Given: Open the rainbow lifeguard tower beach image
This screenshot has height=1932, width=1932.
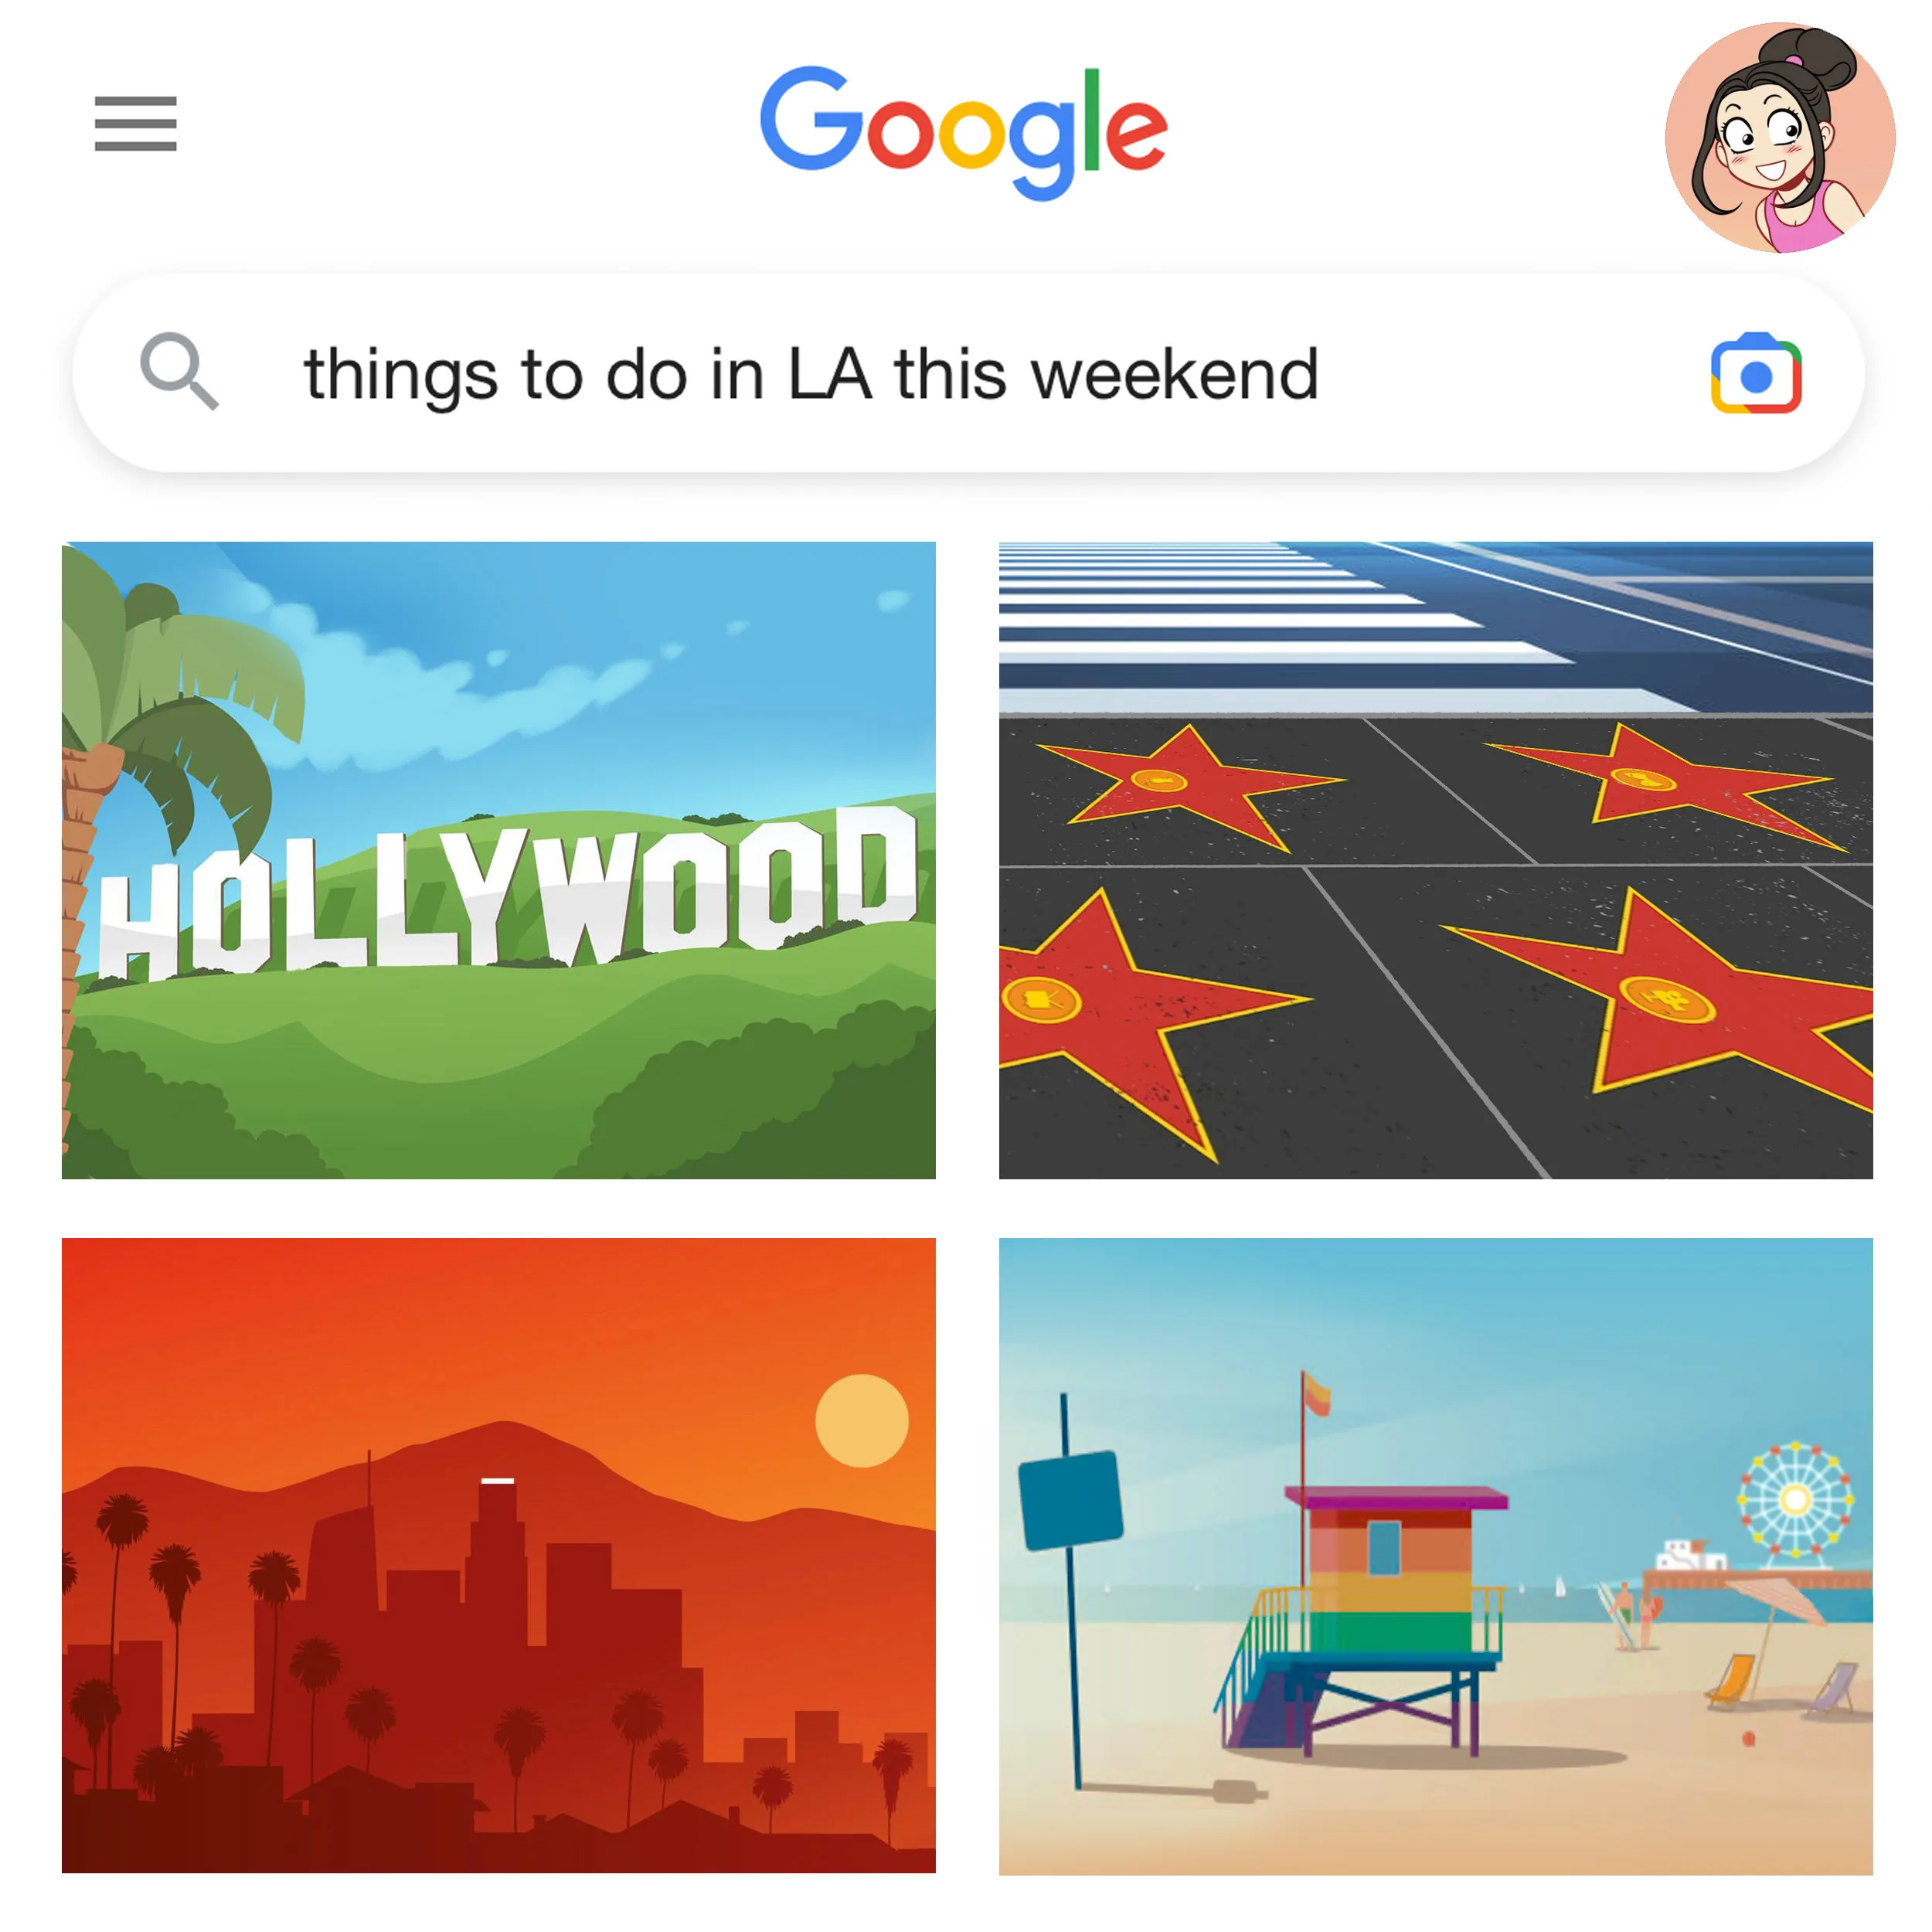Looking at the screenshot, I should (1436, 1556).
